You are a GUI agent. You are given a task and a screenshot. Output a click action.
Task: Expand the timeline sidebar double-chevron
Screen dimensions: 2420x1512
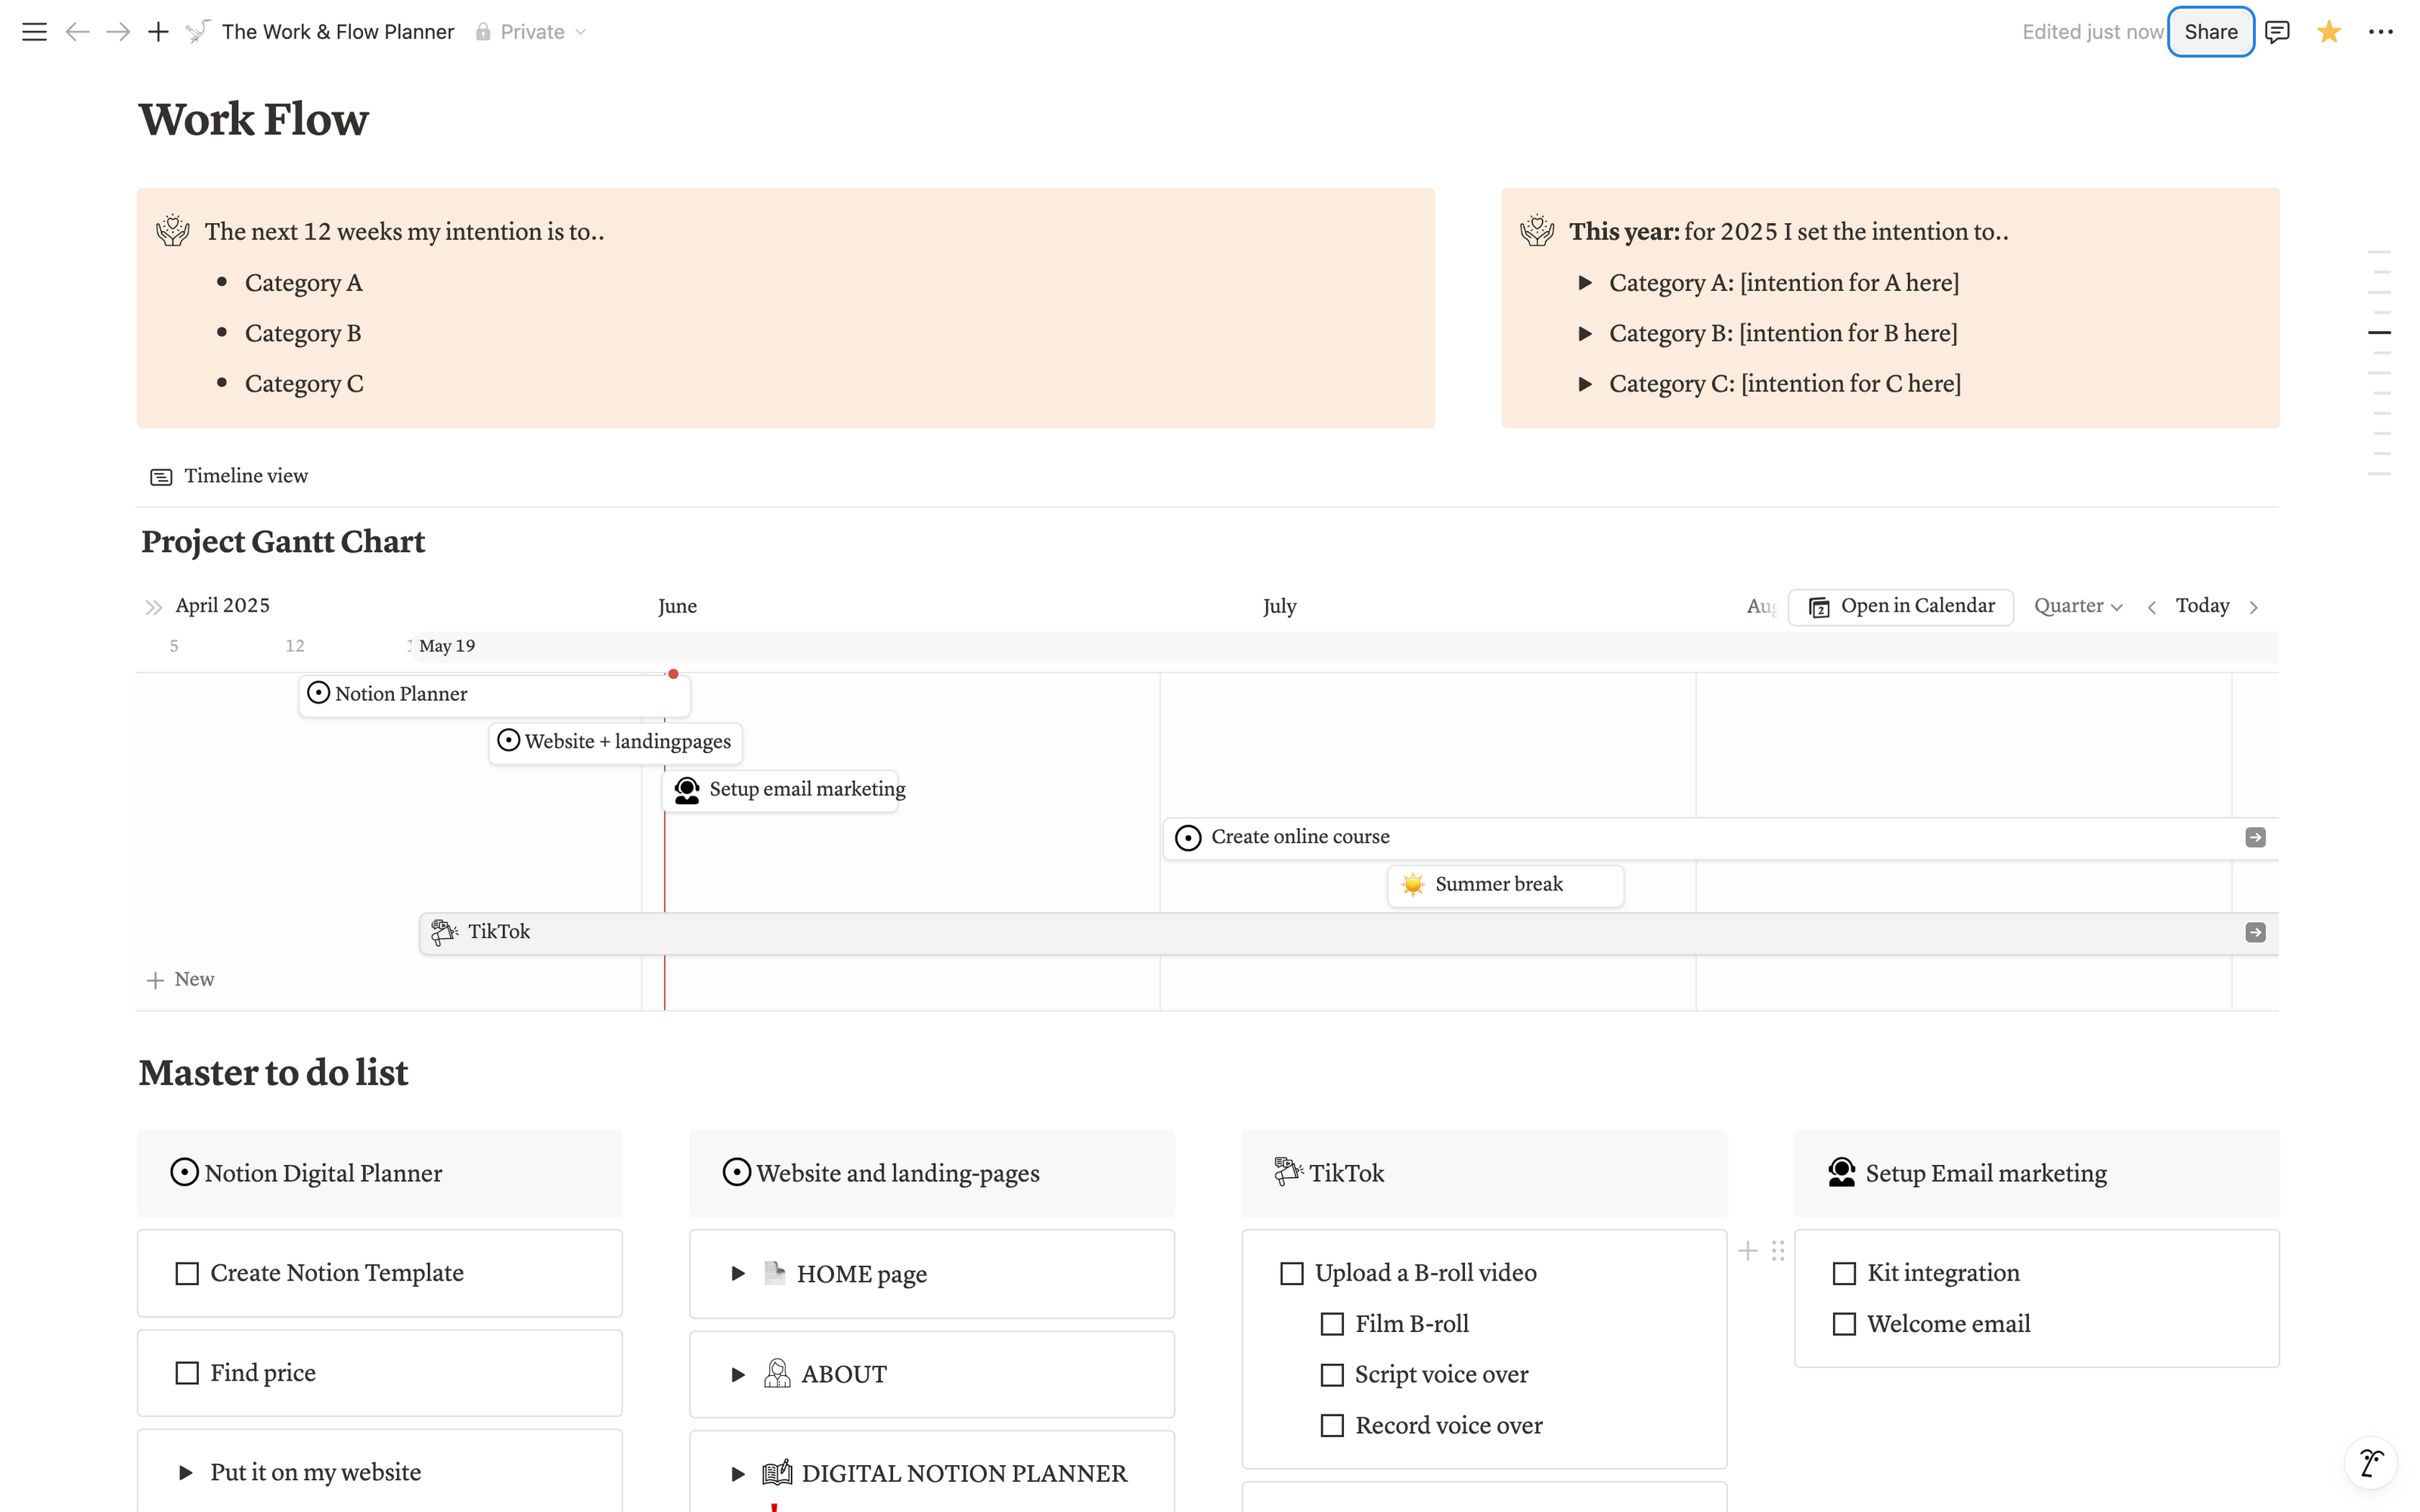[153, 607]
